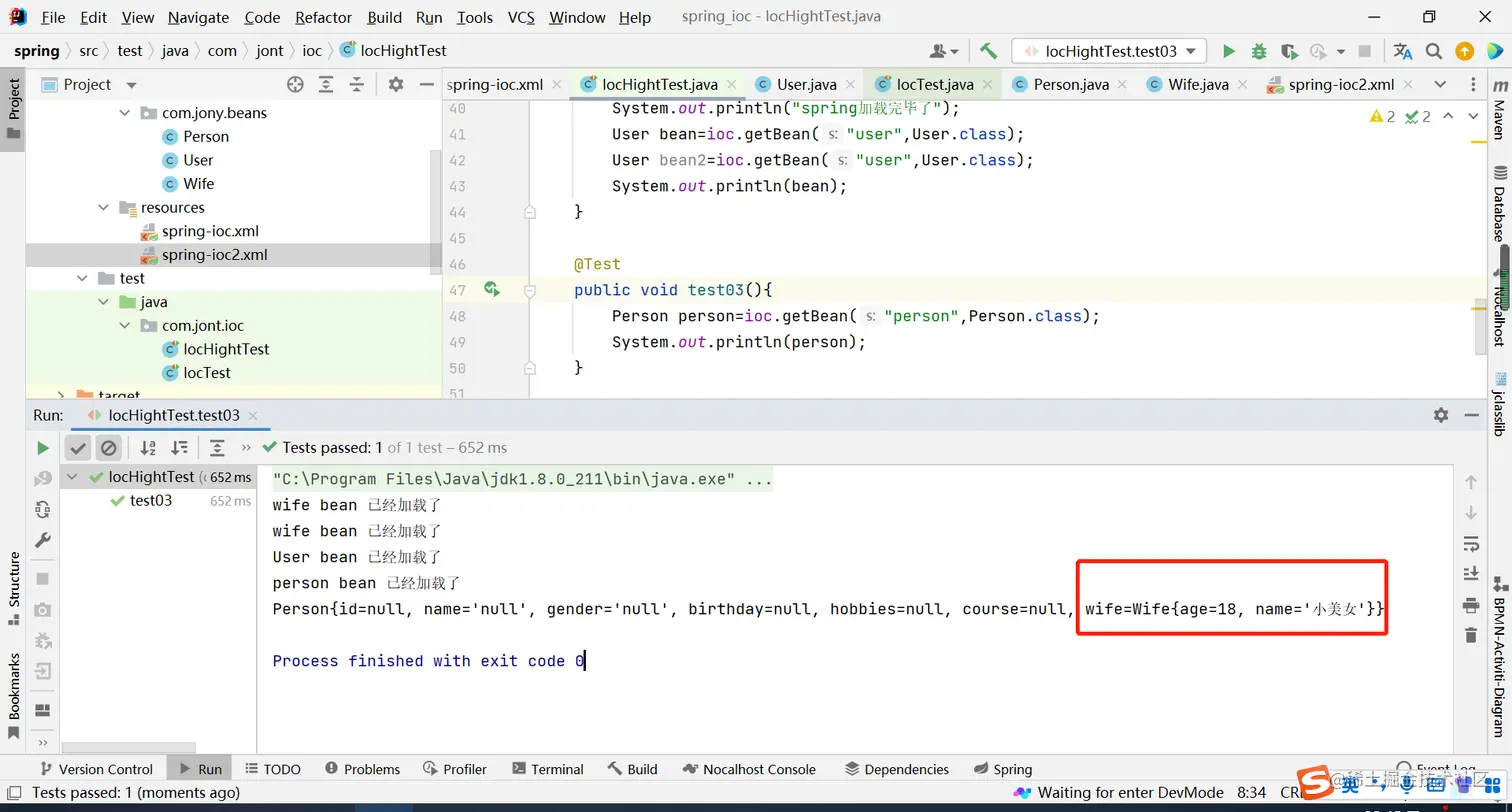
Task: Close the locHightTest.java editor tab
Action: (x=731, y=85)
